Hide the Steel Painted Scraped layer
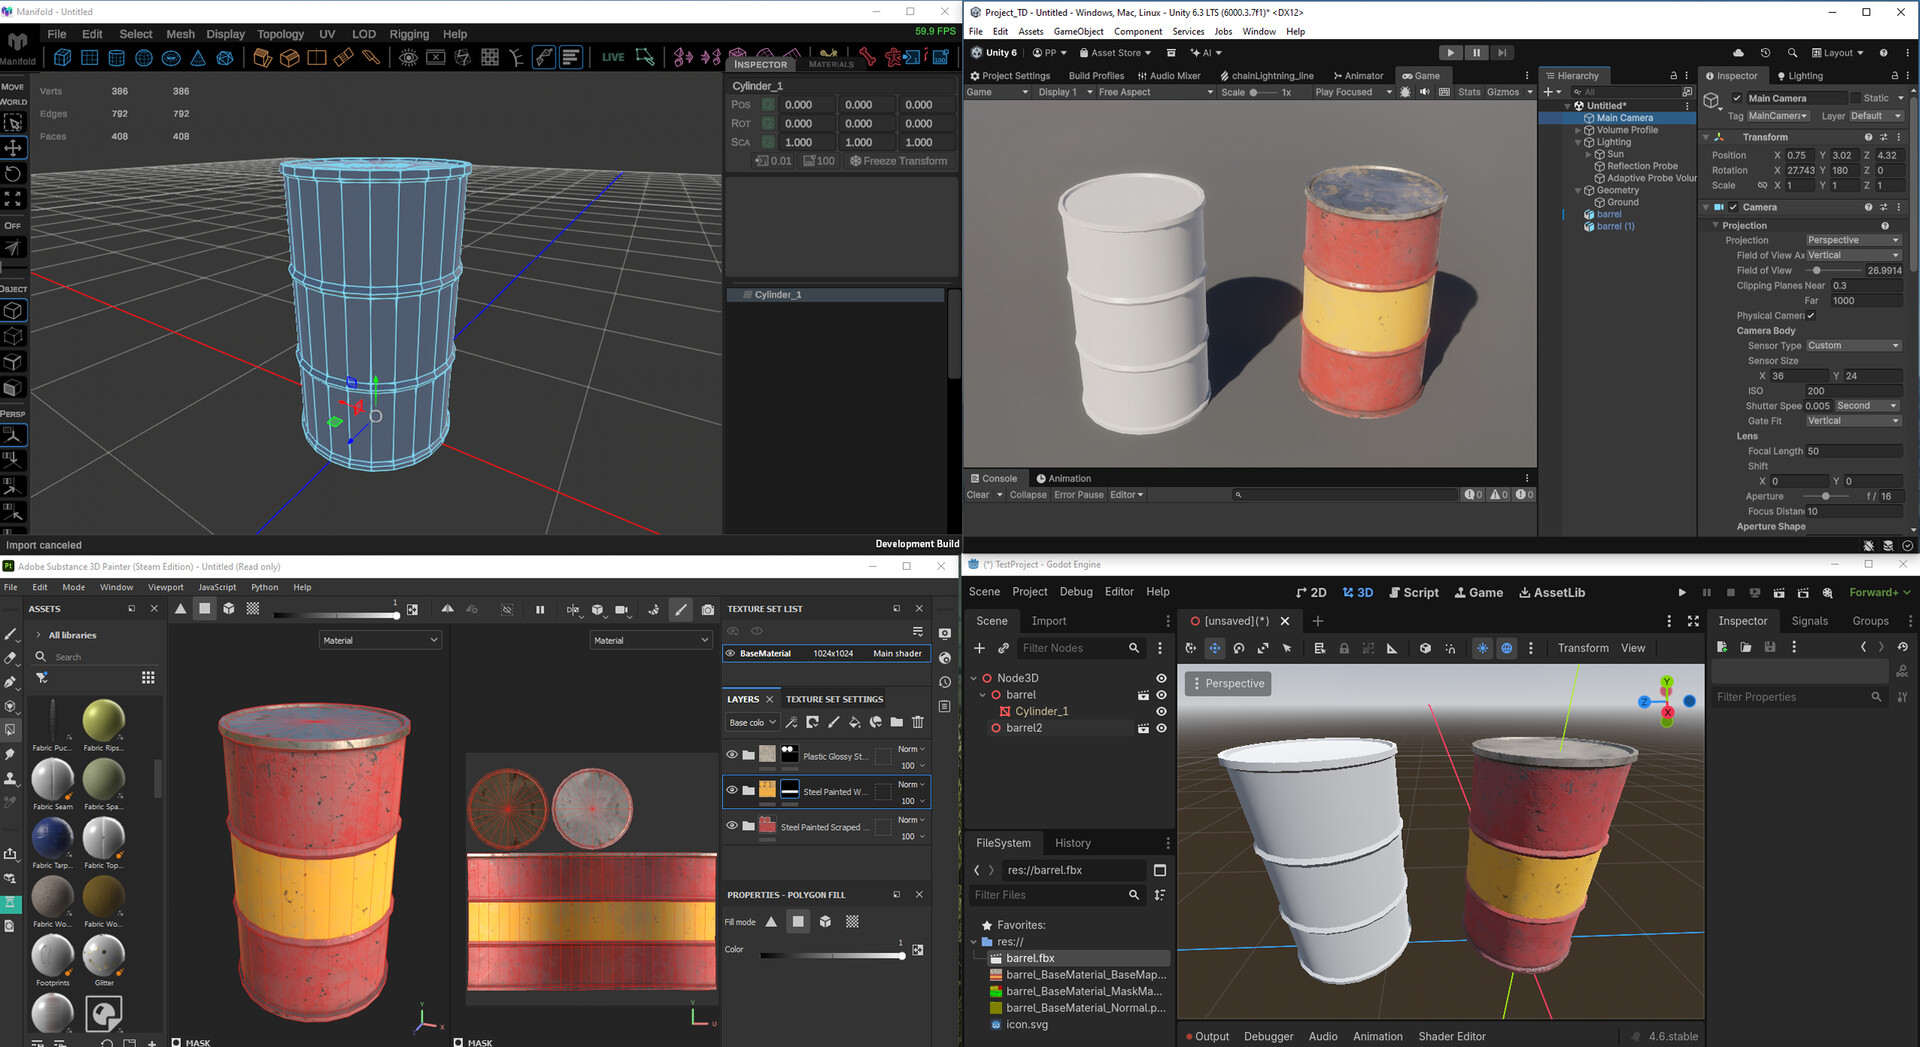The image size is (1920, 1047). coord(731,826)
